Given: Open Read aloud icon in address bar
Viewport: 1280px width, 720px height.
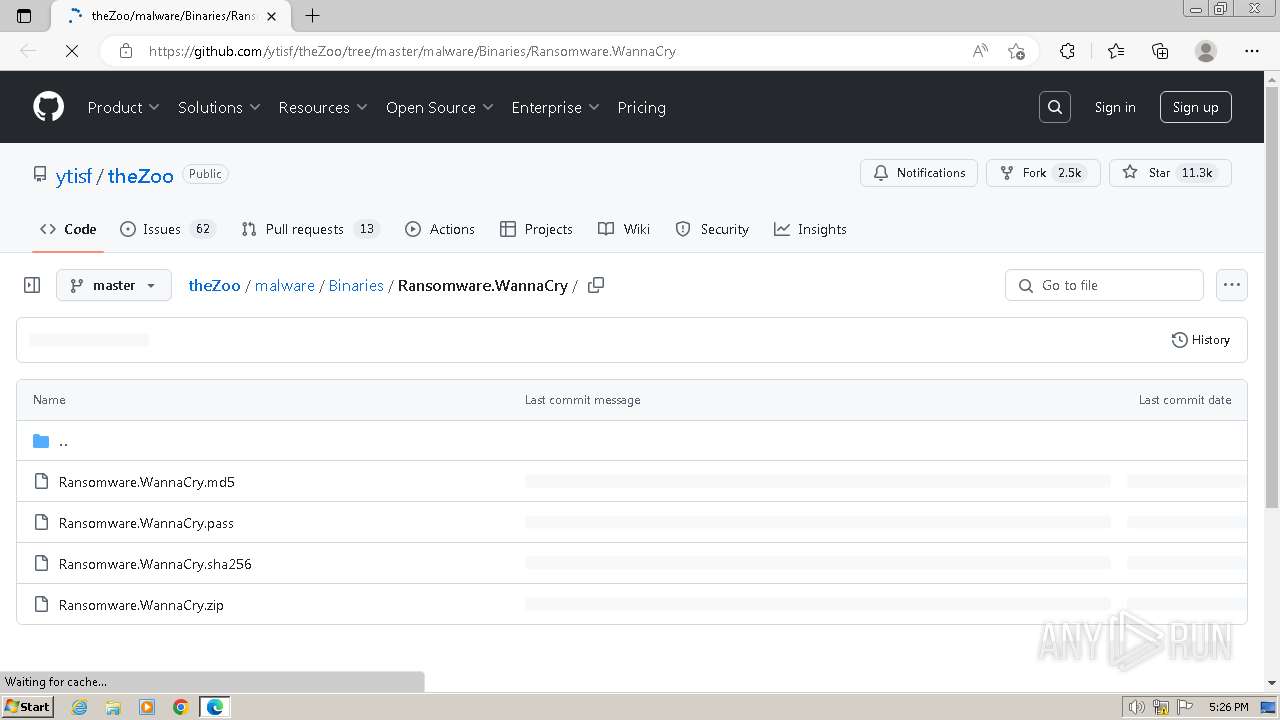Looking at the screenshot, I should click(x=980, y=51).
